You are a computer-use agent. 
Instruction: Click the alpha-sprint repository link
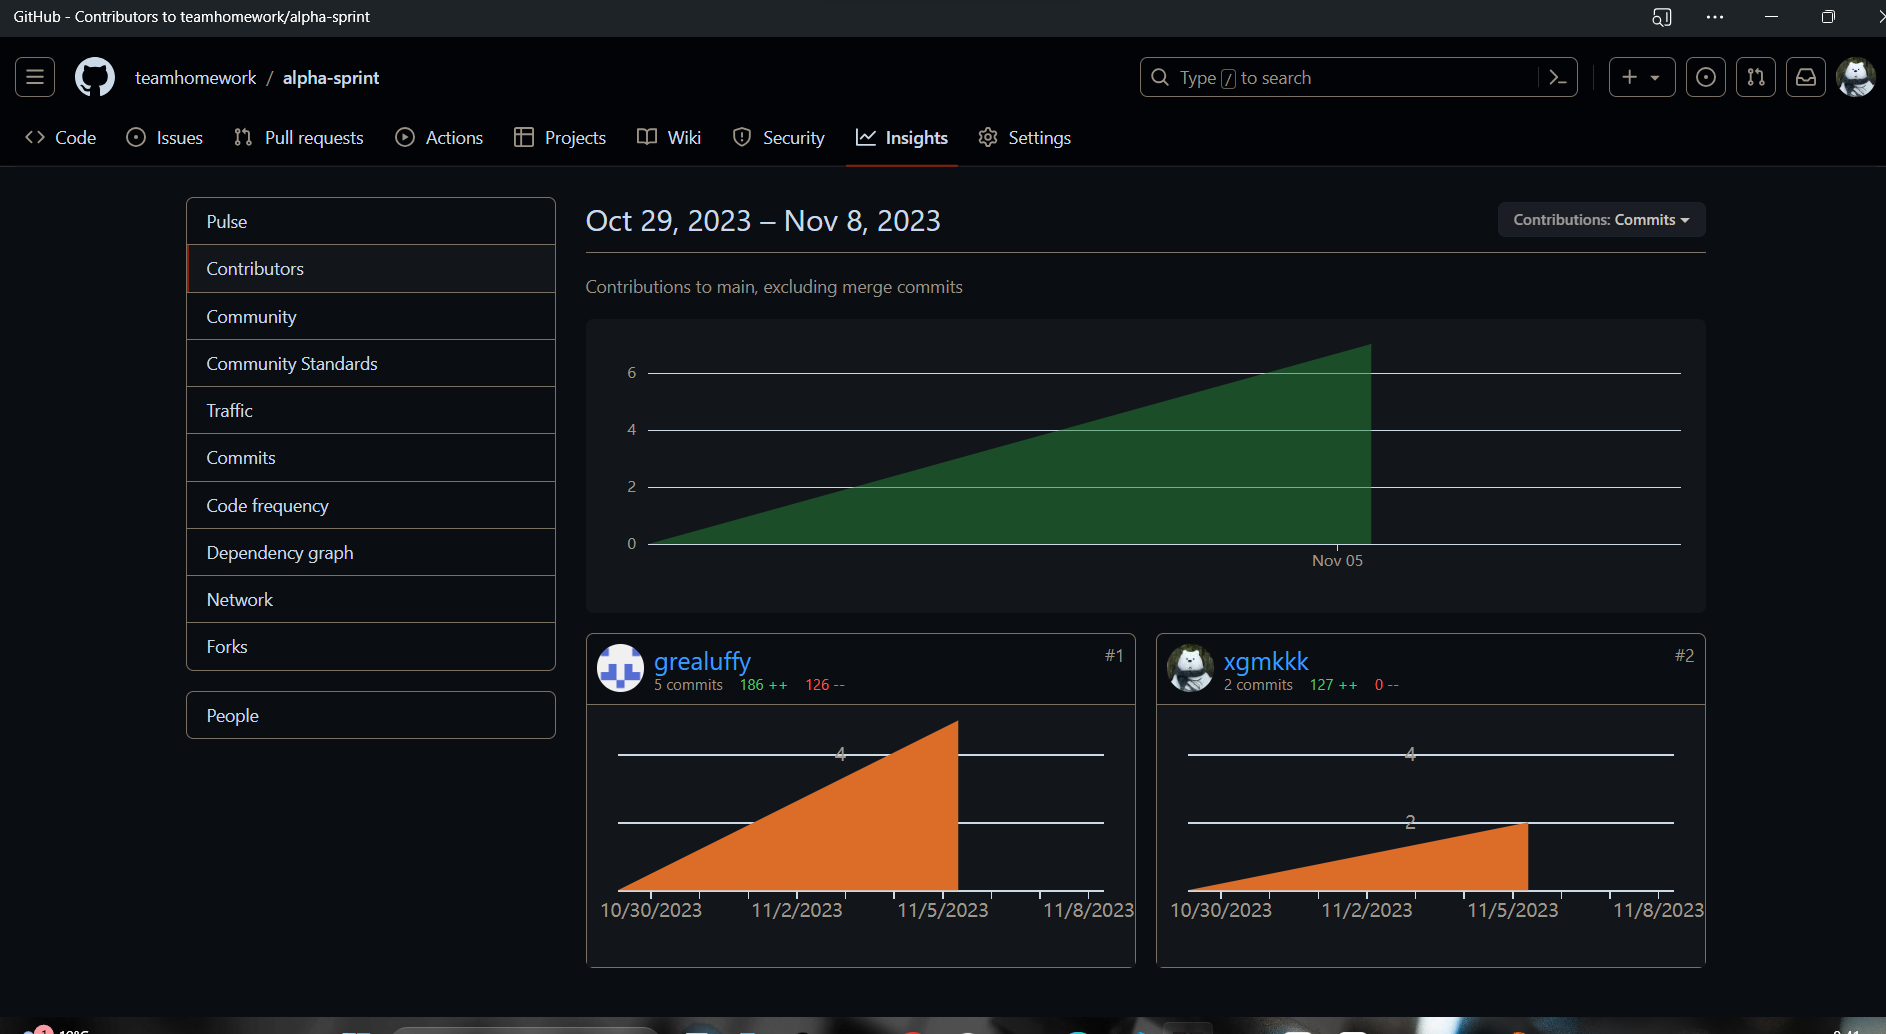tap(331, 78)
